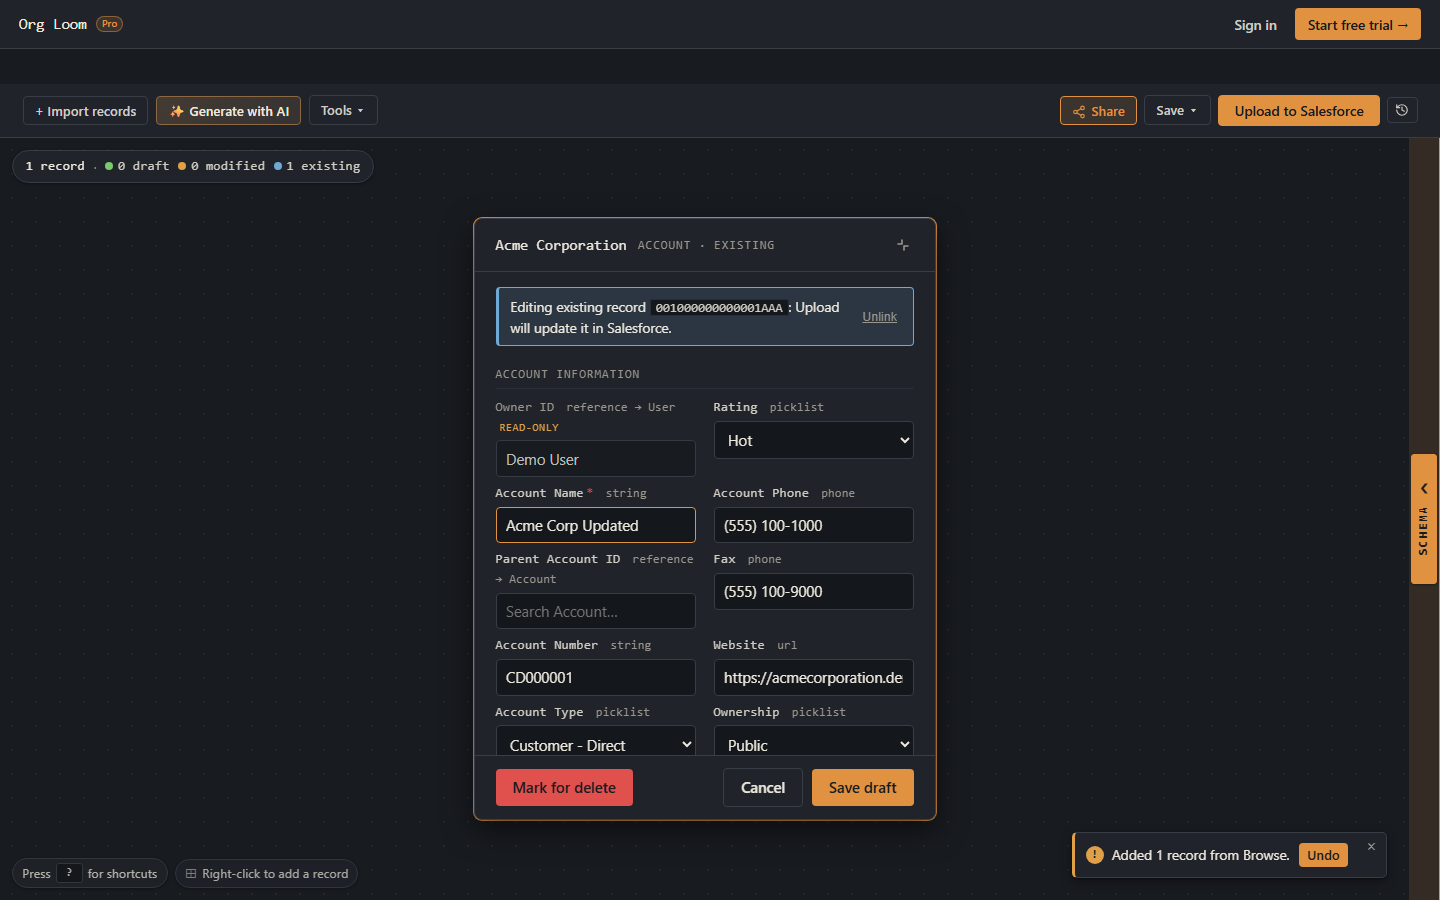Click the Fax input field

tap(814, 592)
